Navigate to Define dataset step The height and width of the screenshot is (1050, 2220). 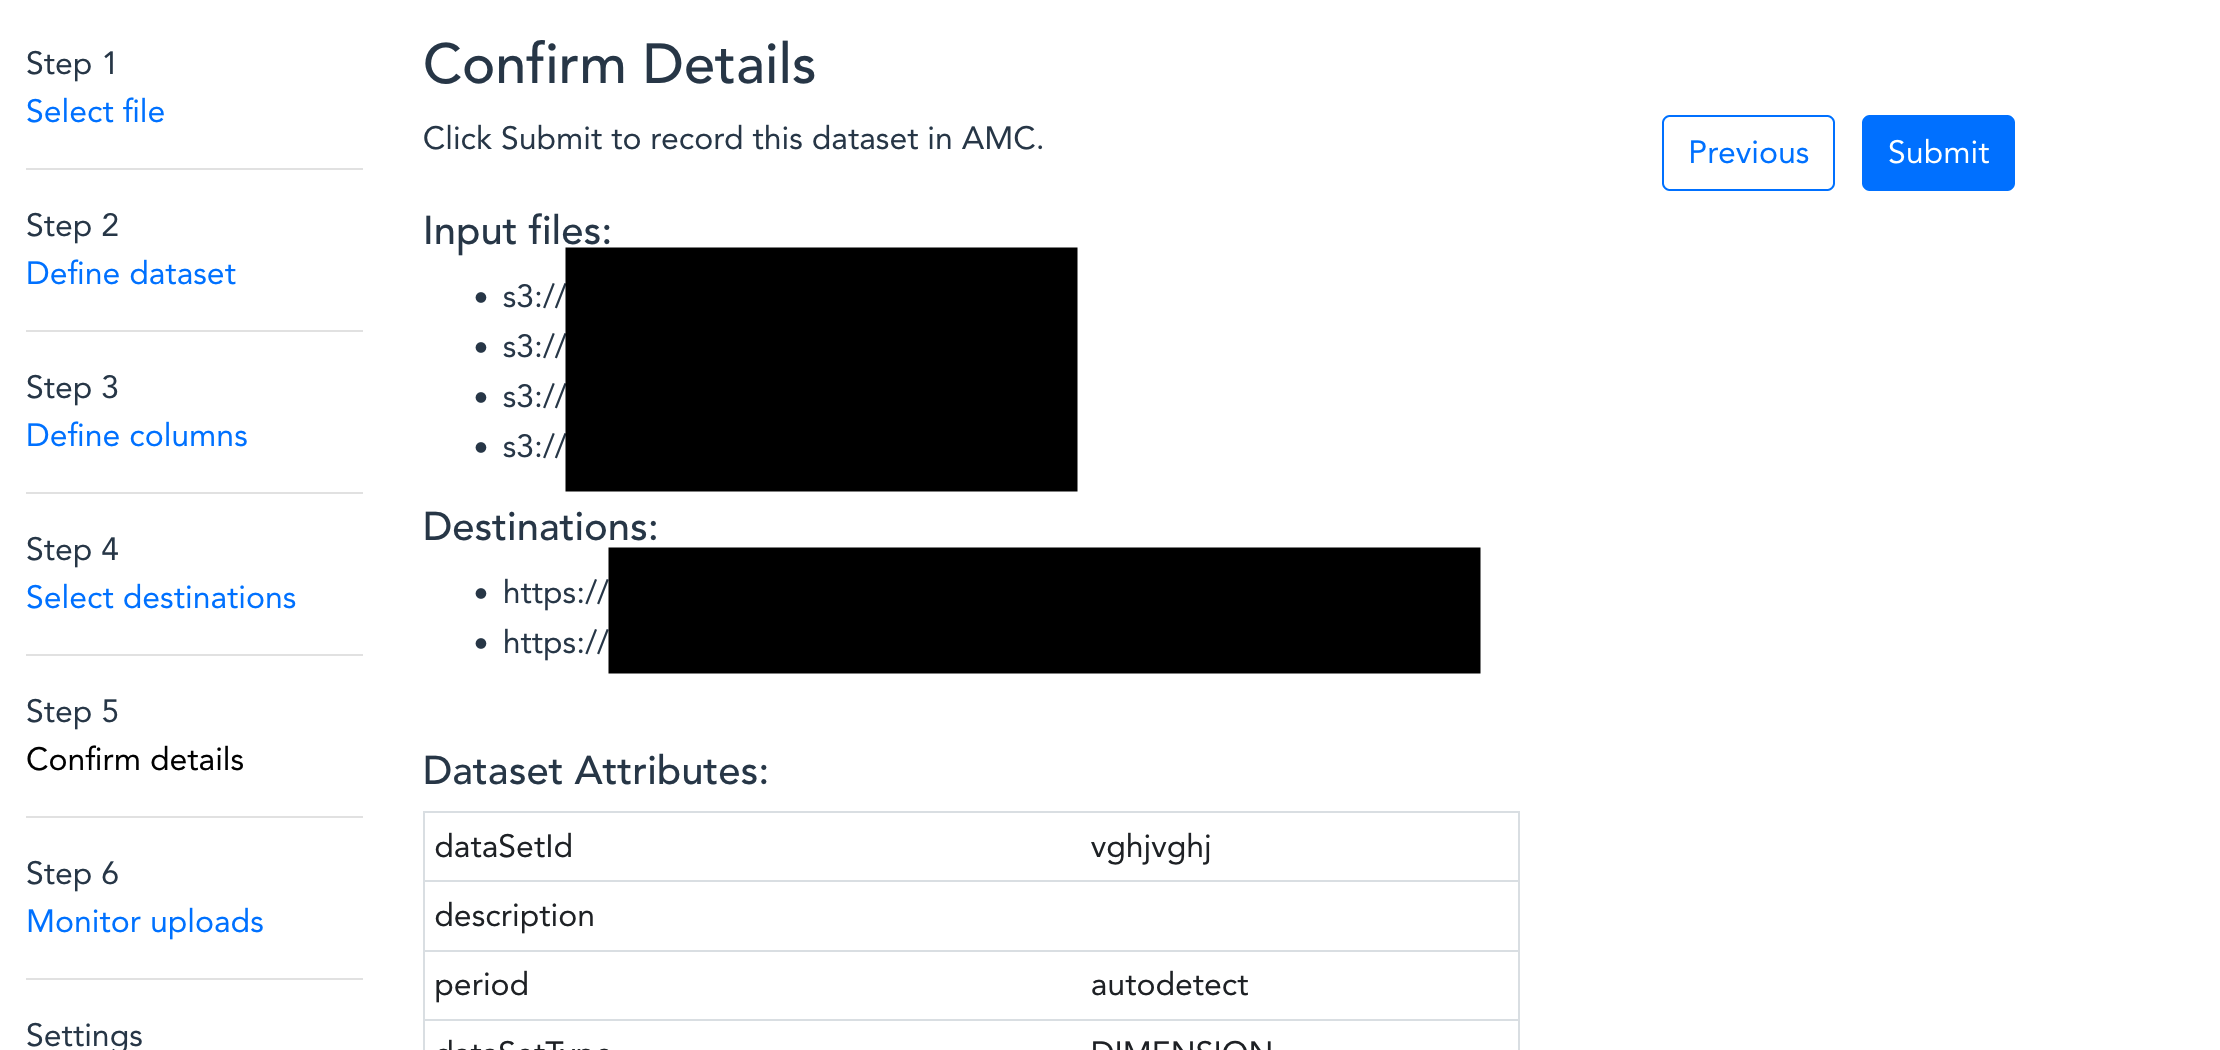click(x=131, y=273)
